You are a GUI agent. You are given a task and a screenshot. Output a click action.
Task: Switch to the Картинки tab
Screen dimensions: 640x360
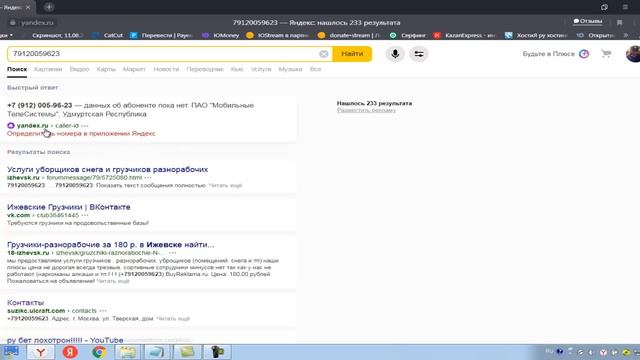point(48,69)
